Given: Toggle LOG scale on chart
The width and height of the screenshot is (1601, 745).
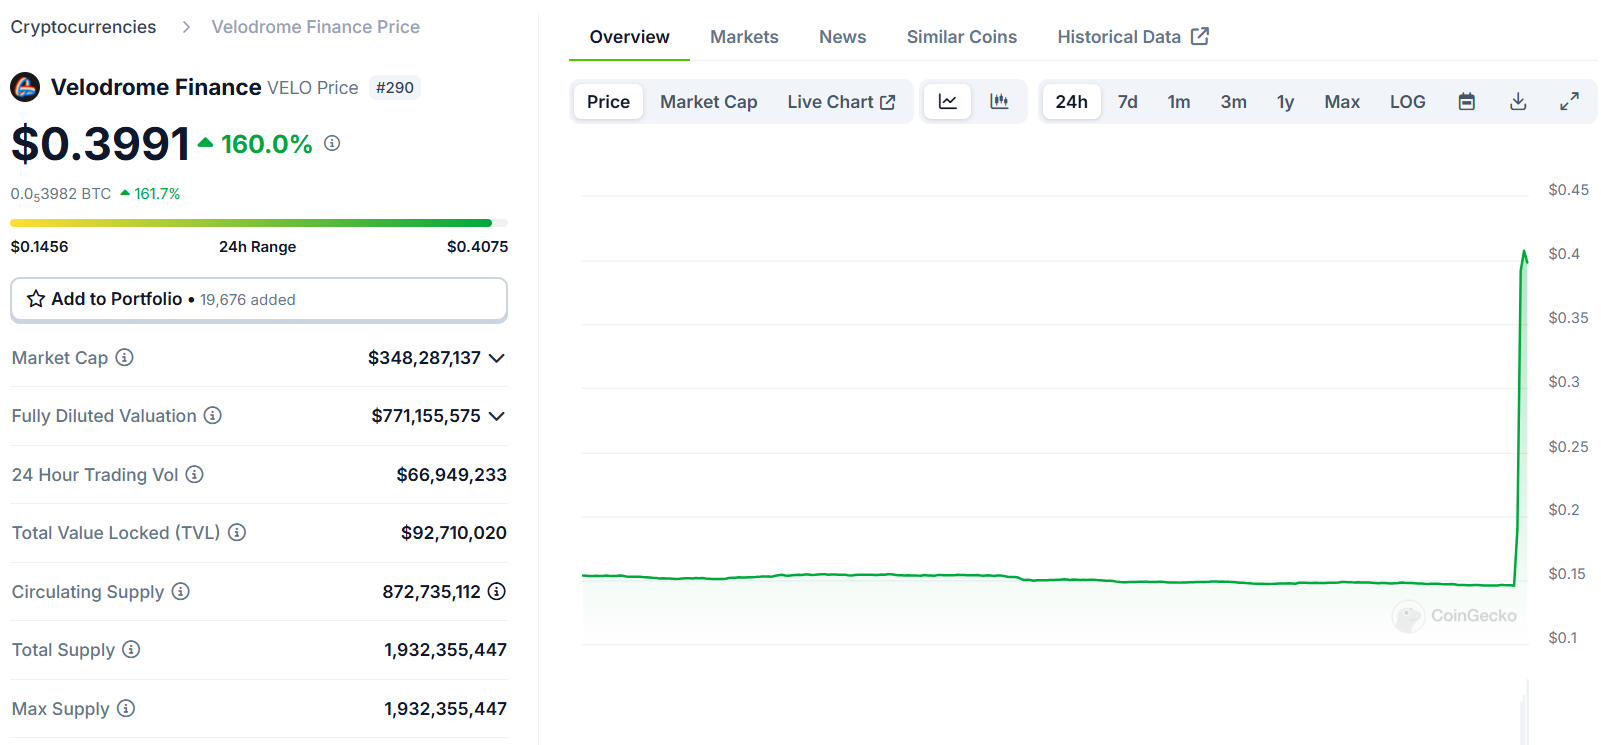Looking at the screenshot, I should [x=1407, y=101].
